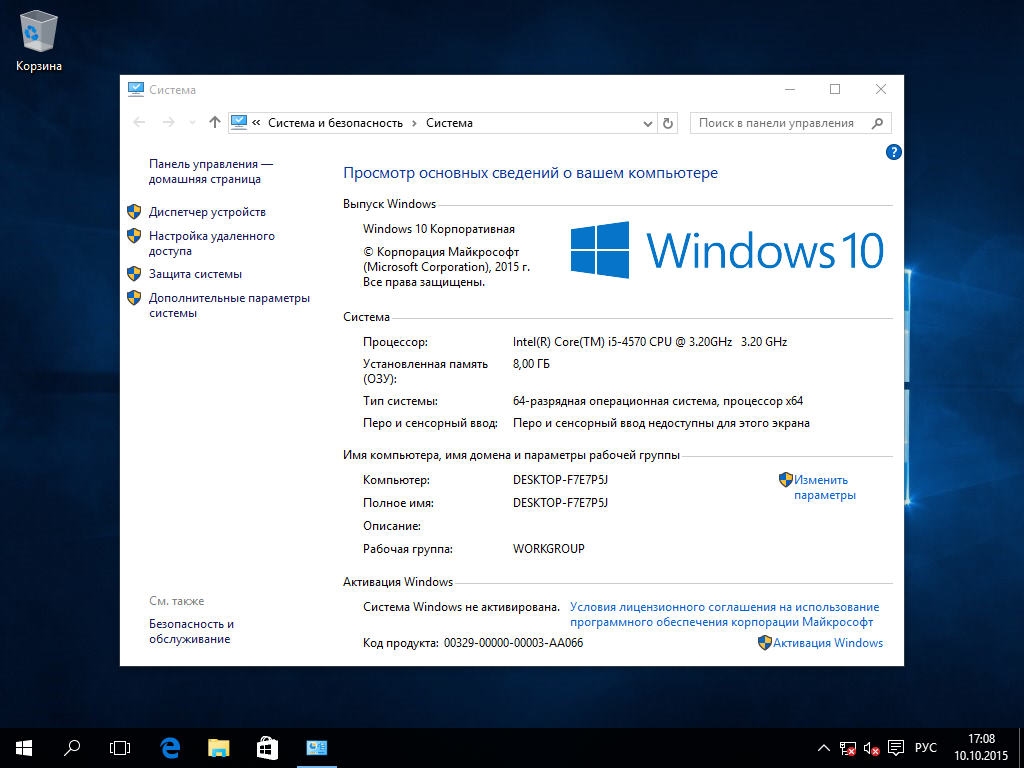Open 'Защита системы' link
The width and height of the screenshot is (1024, 768).
point(195,274)
